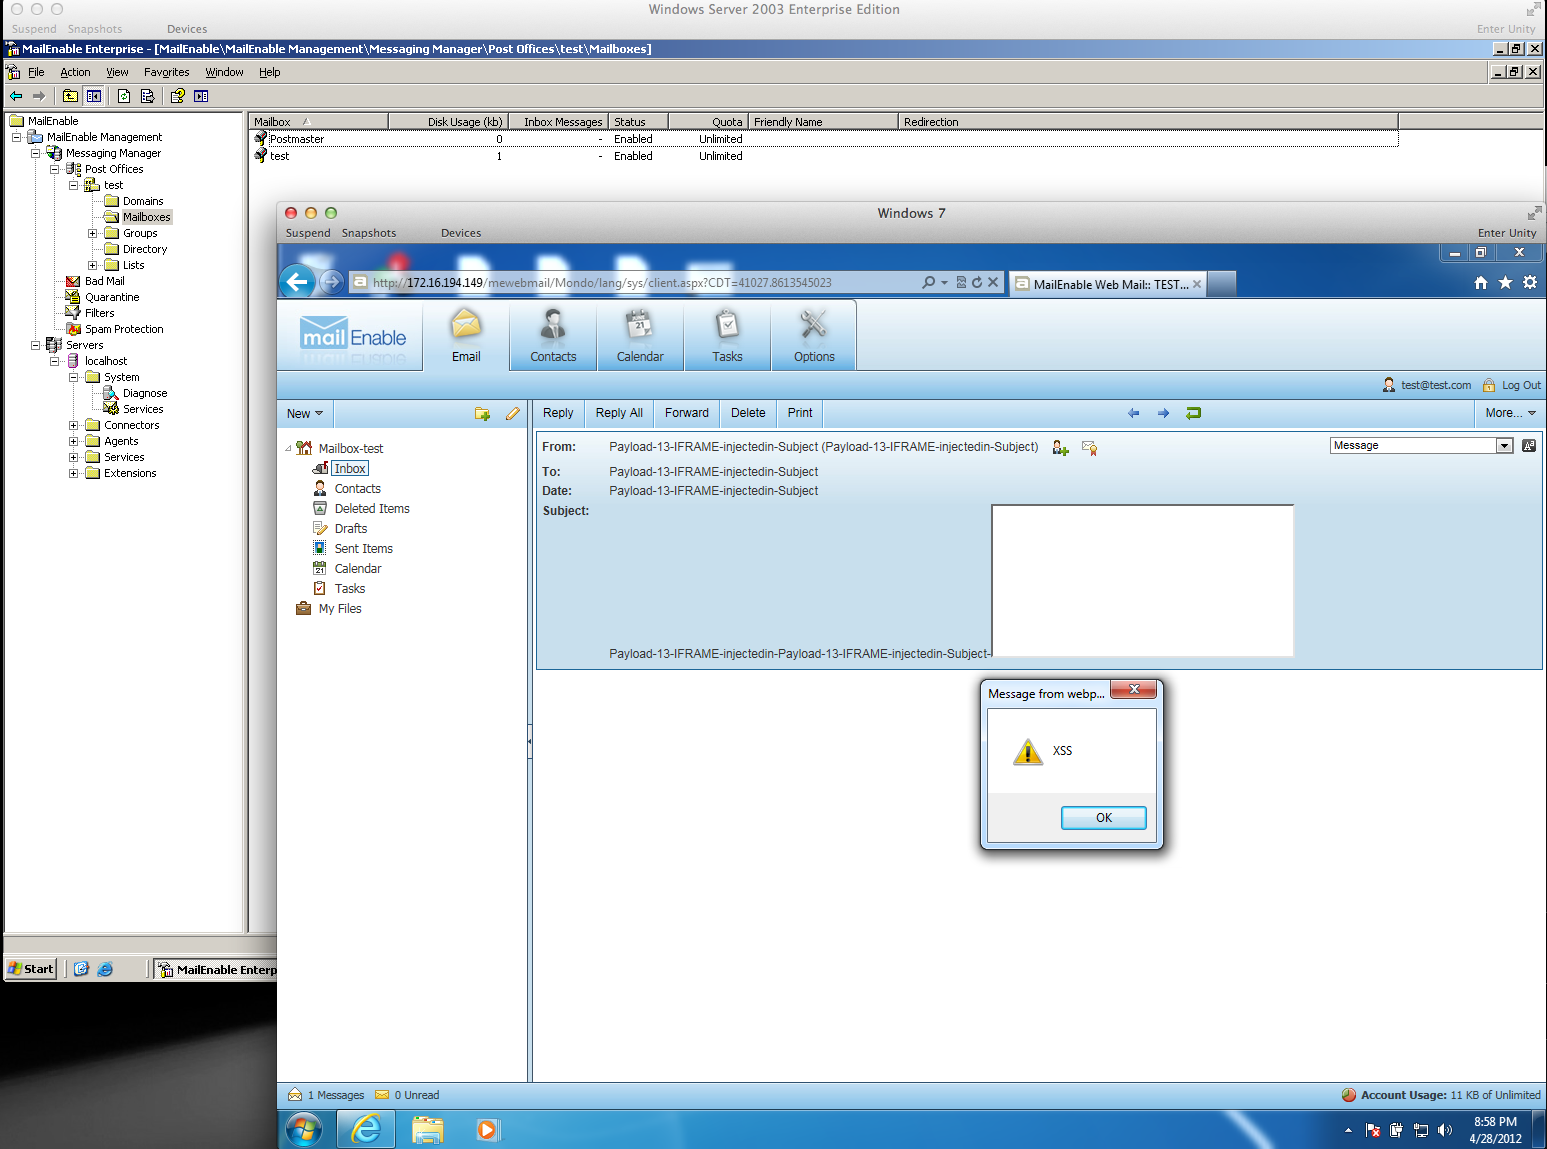Viewport: 1547px width, 1149px height.
Task: Click the volume speaker icon in system tray
Action: (1445, 1130)
